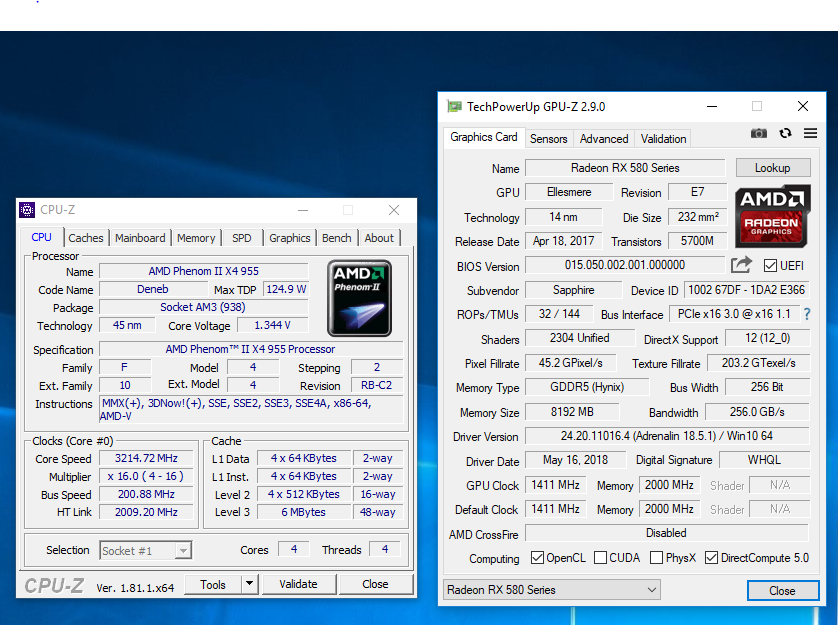Viewport: 838px width, 625px height.
Task: Toggle the CUDA checkbox
Action: click(600, 558)
